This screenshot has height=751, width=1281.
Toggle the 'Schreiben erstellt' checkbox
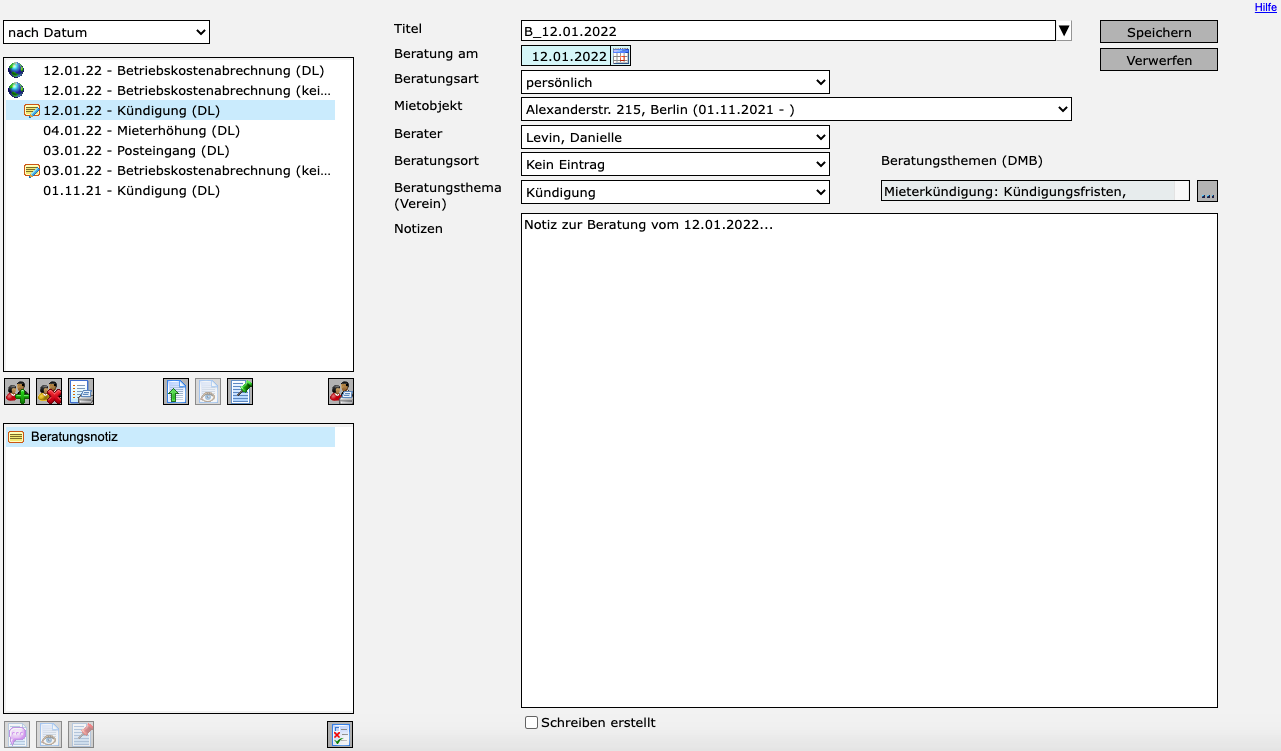(532, 723)
